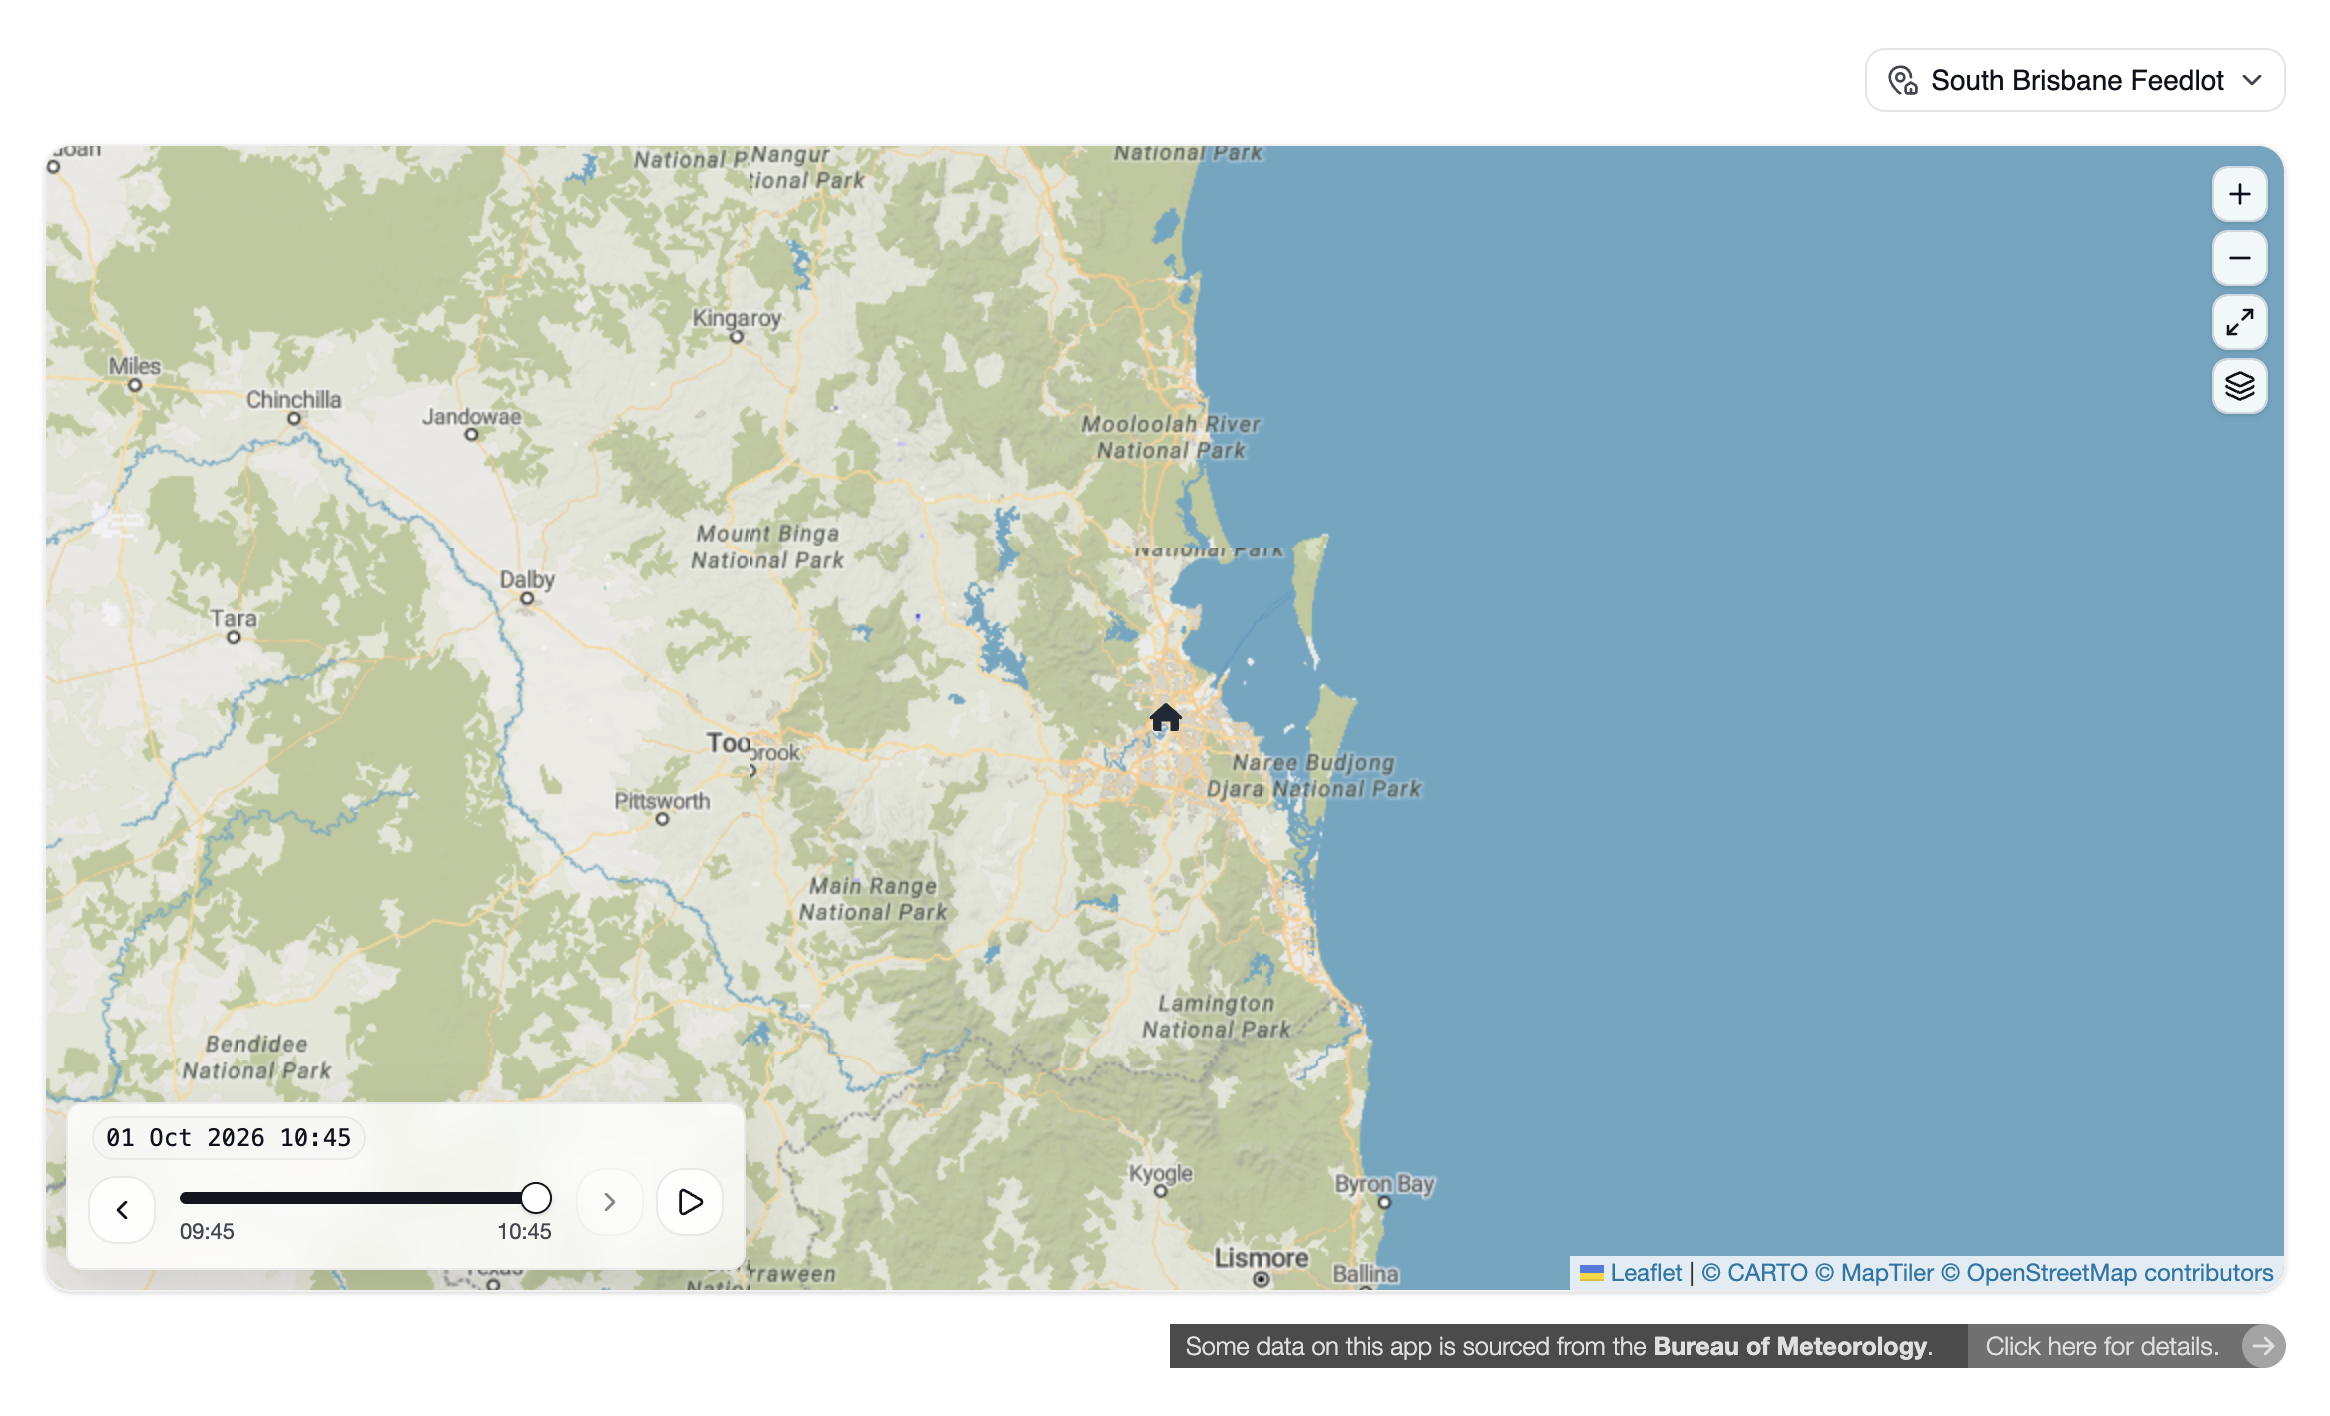This screenshot has height=1416, width=2330.
Task: Step forward to next time frame
Action: pyautogui.click(x=609, y=1202)
